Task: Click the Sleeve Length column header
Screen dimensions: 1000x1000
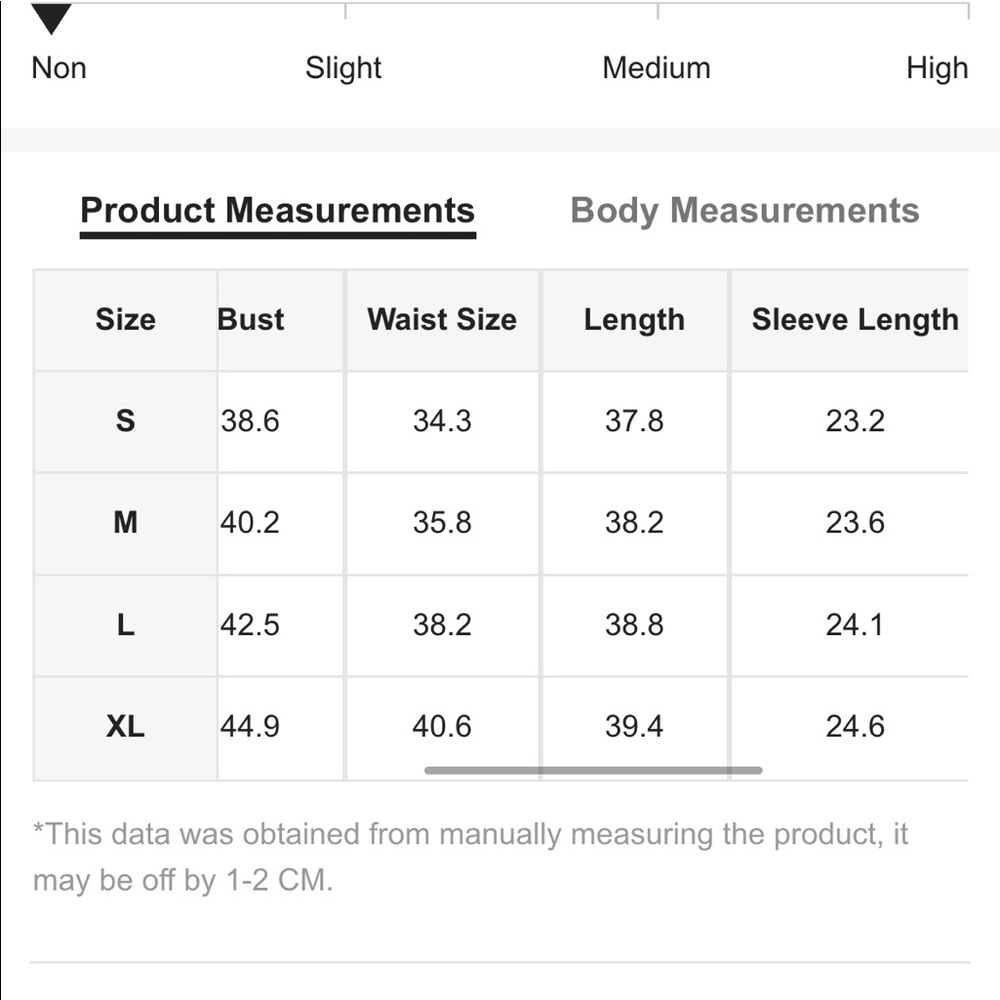Action: [x=855, y=320]
